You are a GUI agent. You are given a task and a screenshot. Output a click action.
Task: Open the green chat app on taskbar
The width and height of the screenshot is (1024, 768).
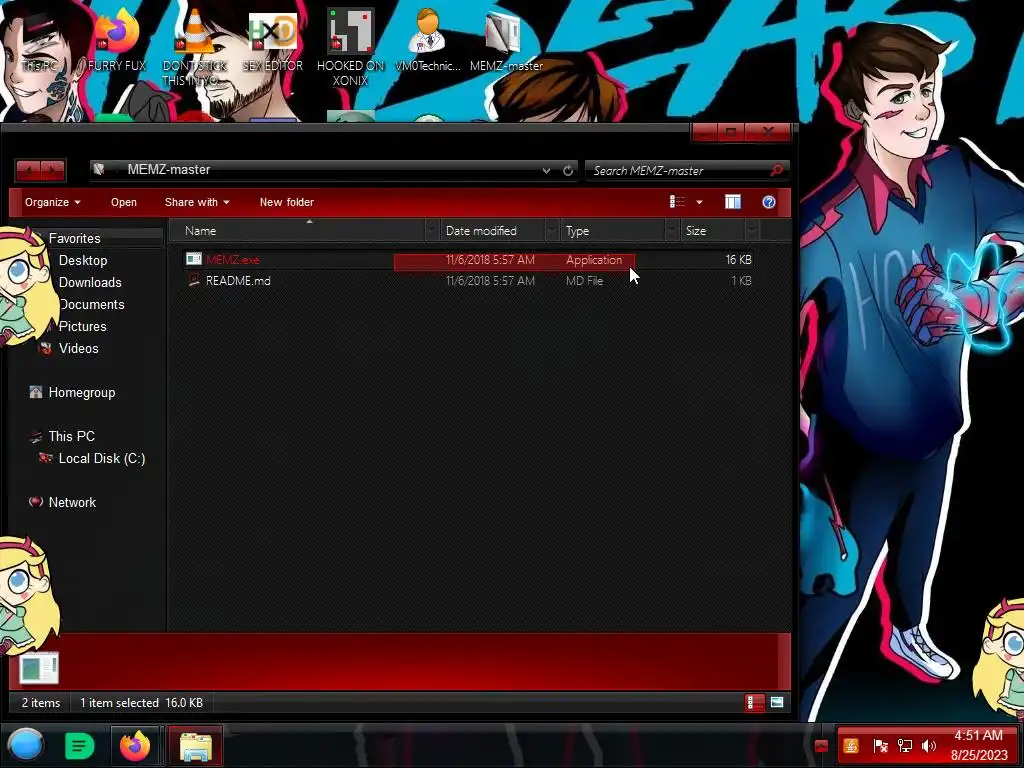pyautogui.click(x=80, y=745)
